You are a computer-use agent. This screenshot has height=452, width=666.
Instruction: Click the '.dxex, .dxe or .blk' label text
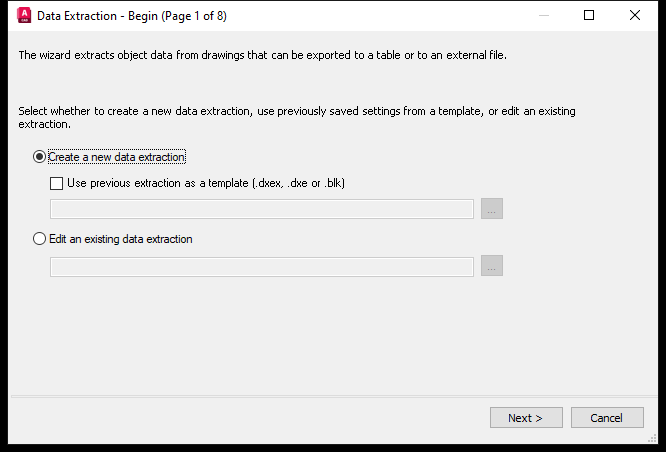299,183
